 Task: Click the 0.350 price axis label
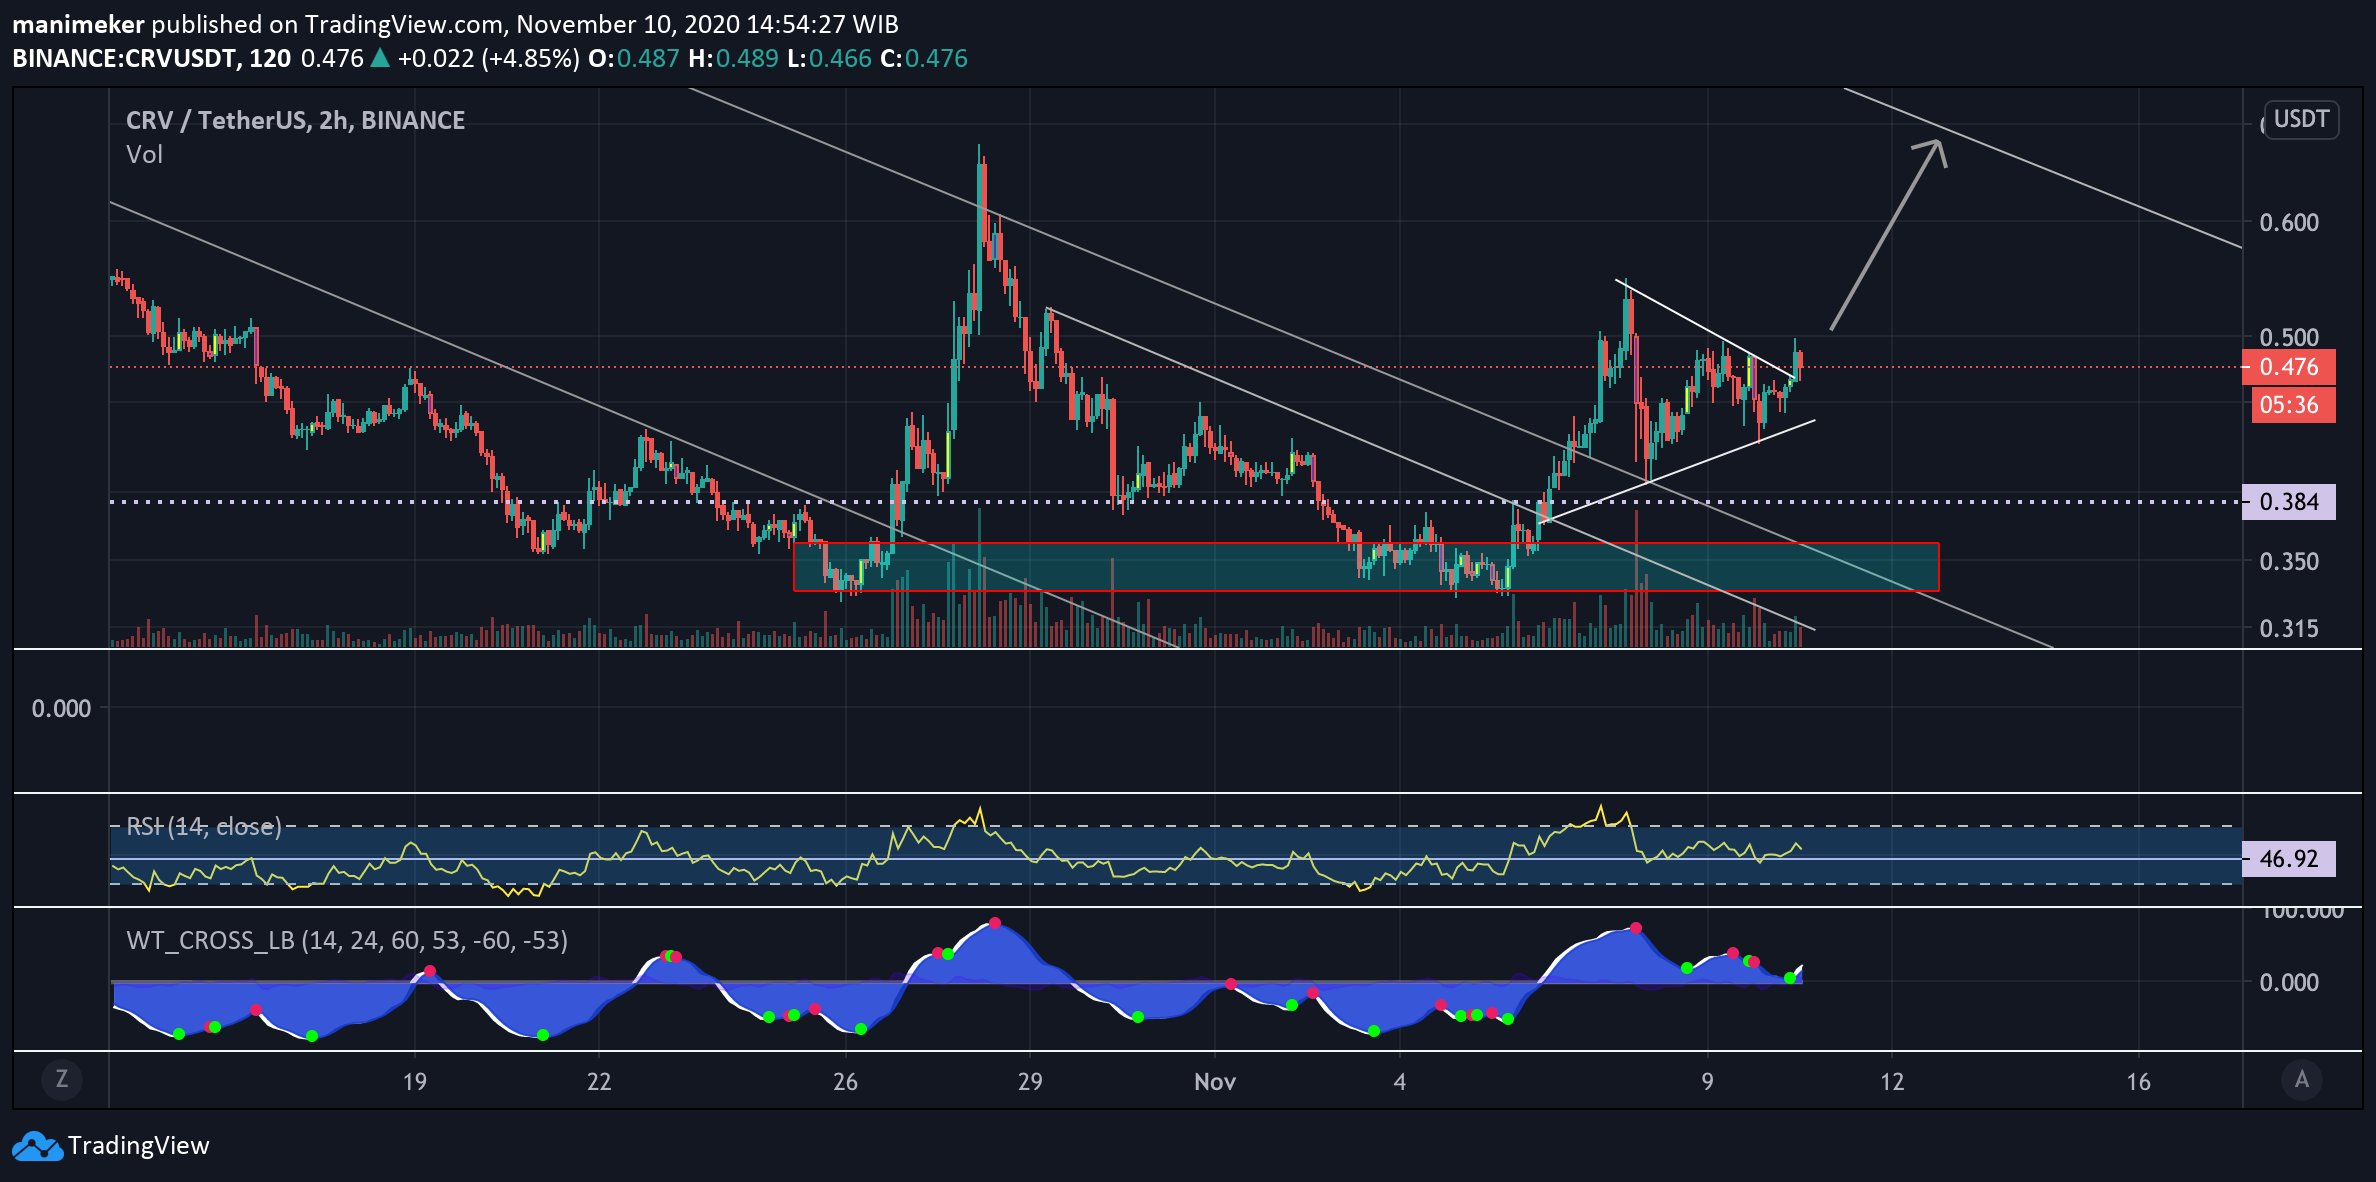point(2289,562)
